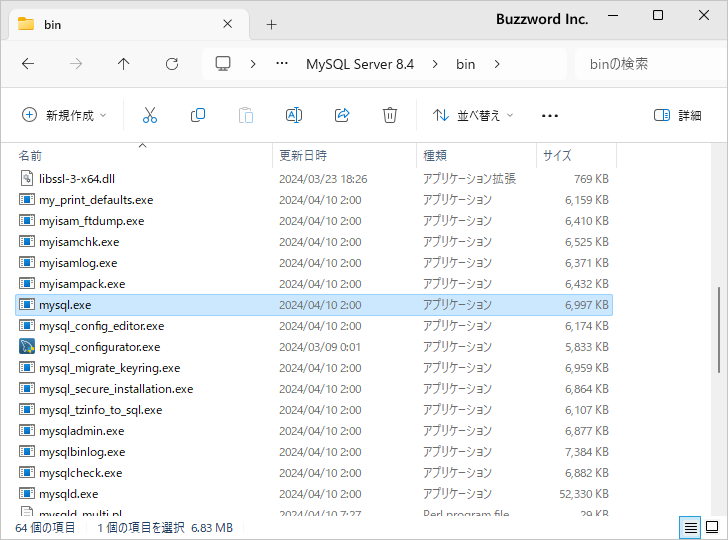Click MySQL Server 8.4 breadcrumb
The height and width of the screenshot is (540, 728).
(360, 64)
